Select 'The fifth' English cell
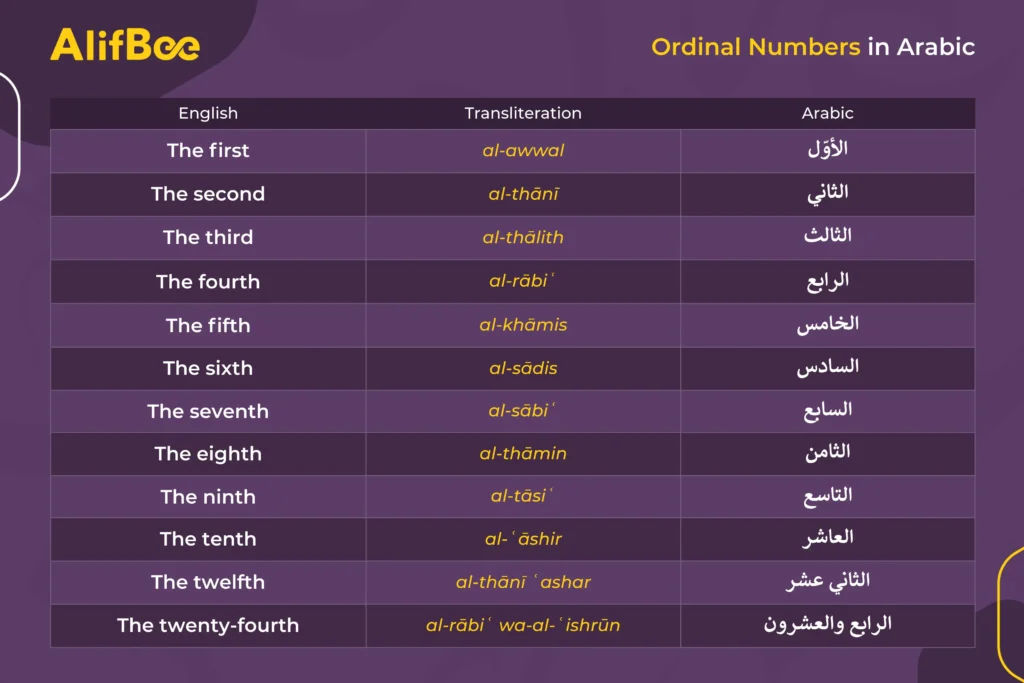The width and height of the screenshot is (1024, 683). (208, 325)
